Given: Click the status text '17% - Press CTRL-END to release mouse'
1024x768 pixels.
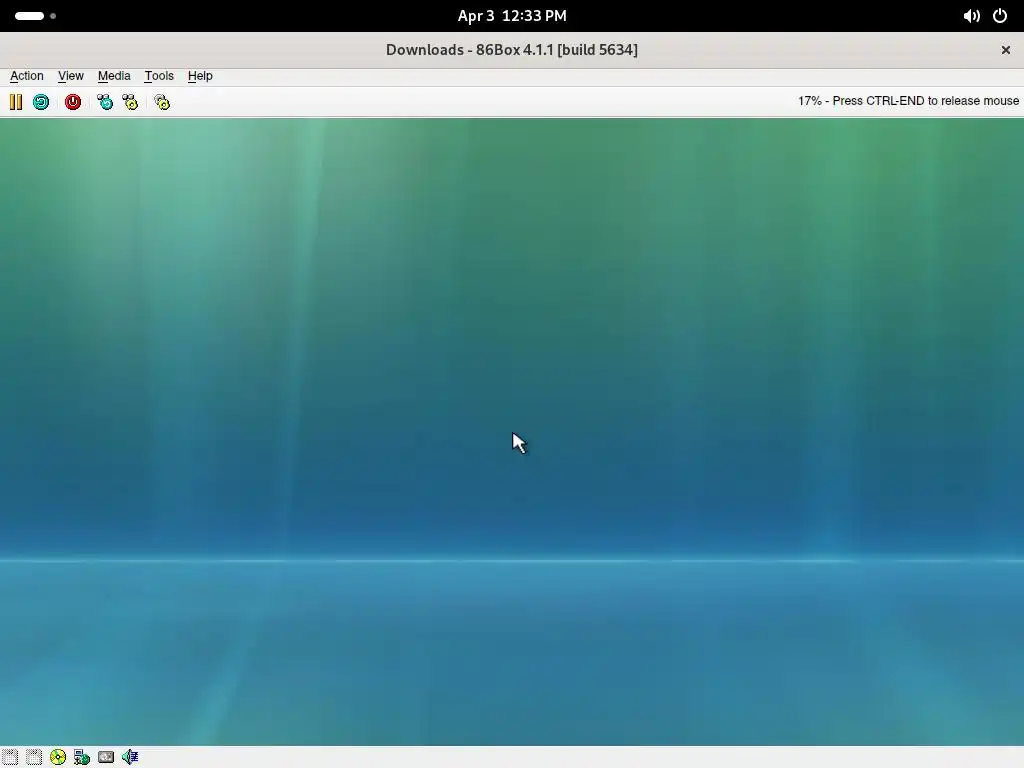Looking at the screenshot, I should [908, 101].
